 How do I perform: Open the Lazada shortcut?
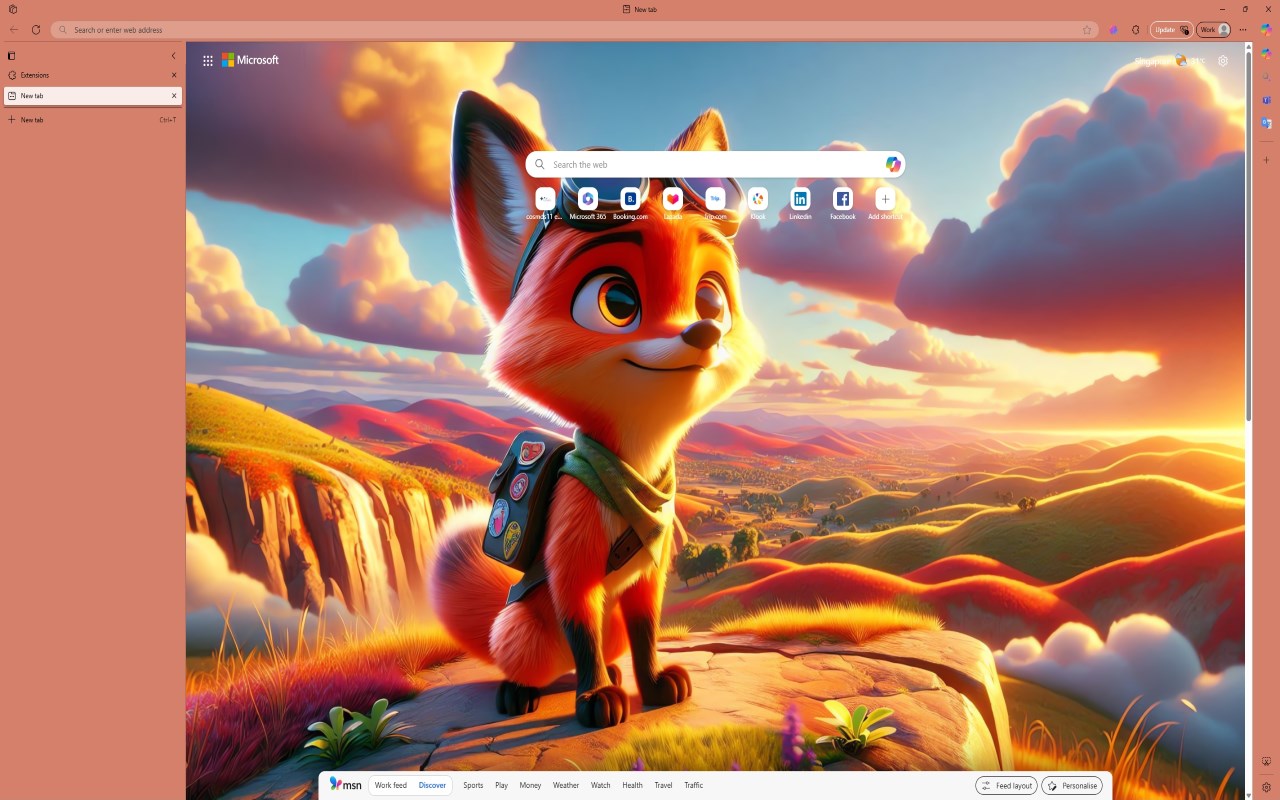click(x=673, y=203)
